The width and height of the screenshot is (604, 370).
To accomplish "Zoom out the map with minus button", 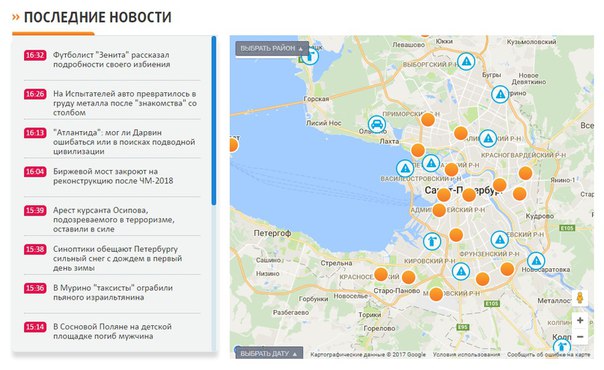I will coord(580,337).
